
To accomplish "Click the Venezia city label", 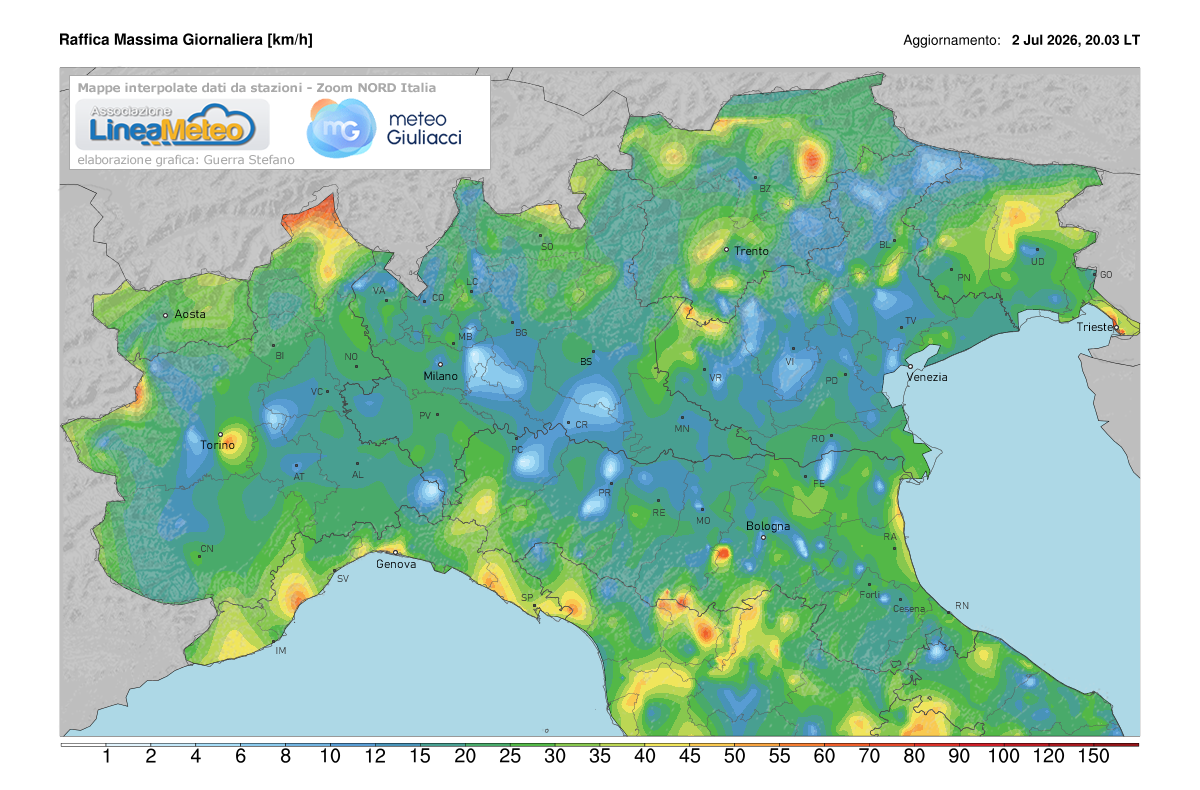I will (x=927, y=377).
